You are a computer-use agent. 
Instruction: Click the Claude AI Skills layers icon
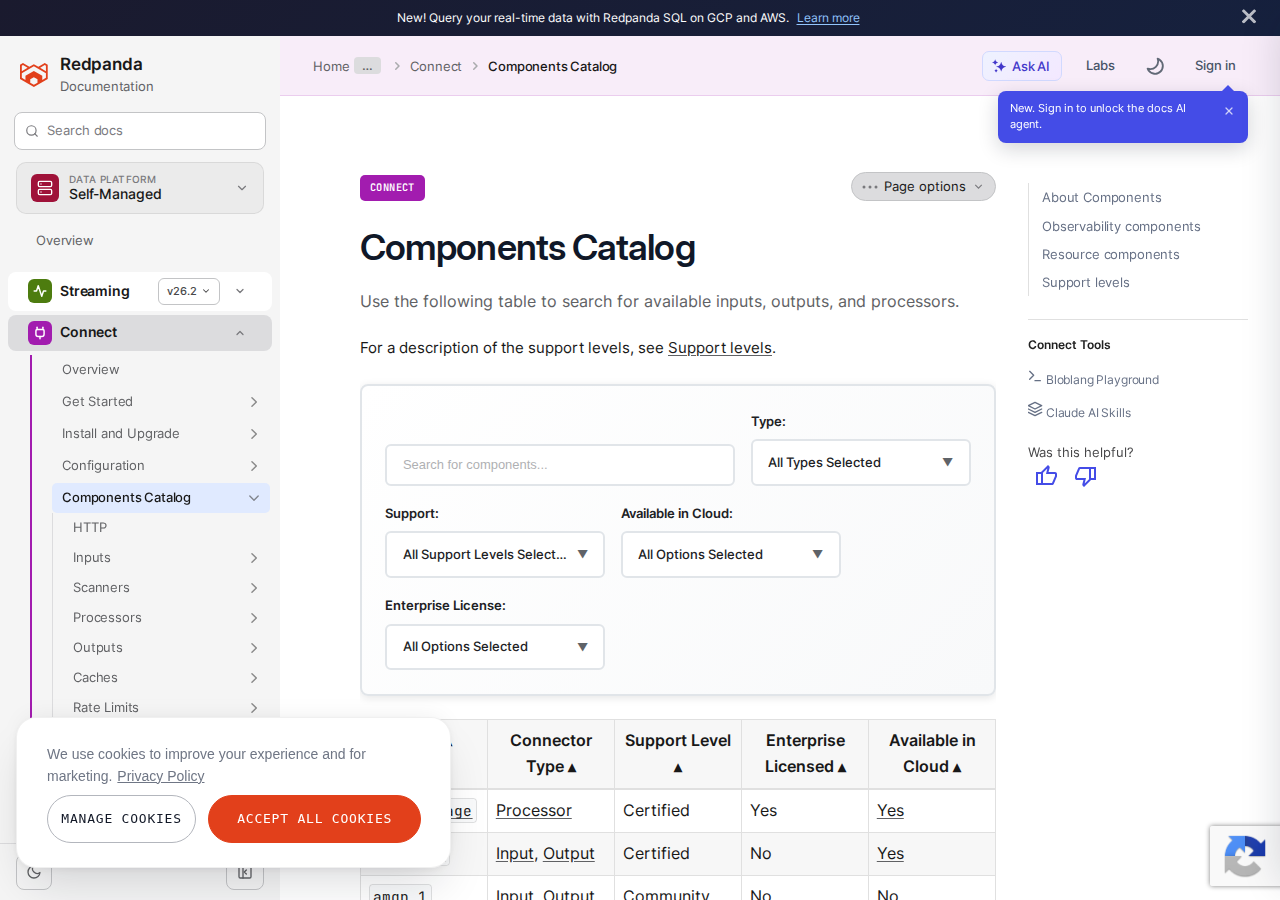click(1035, 409)
